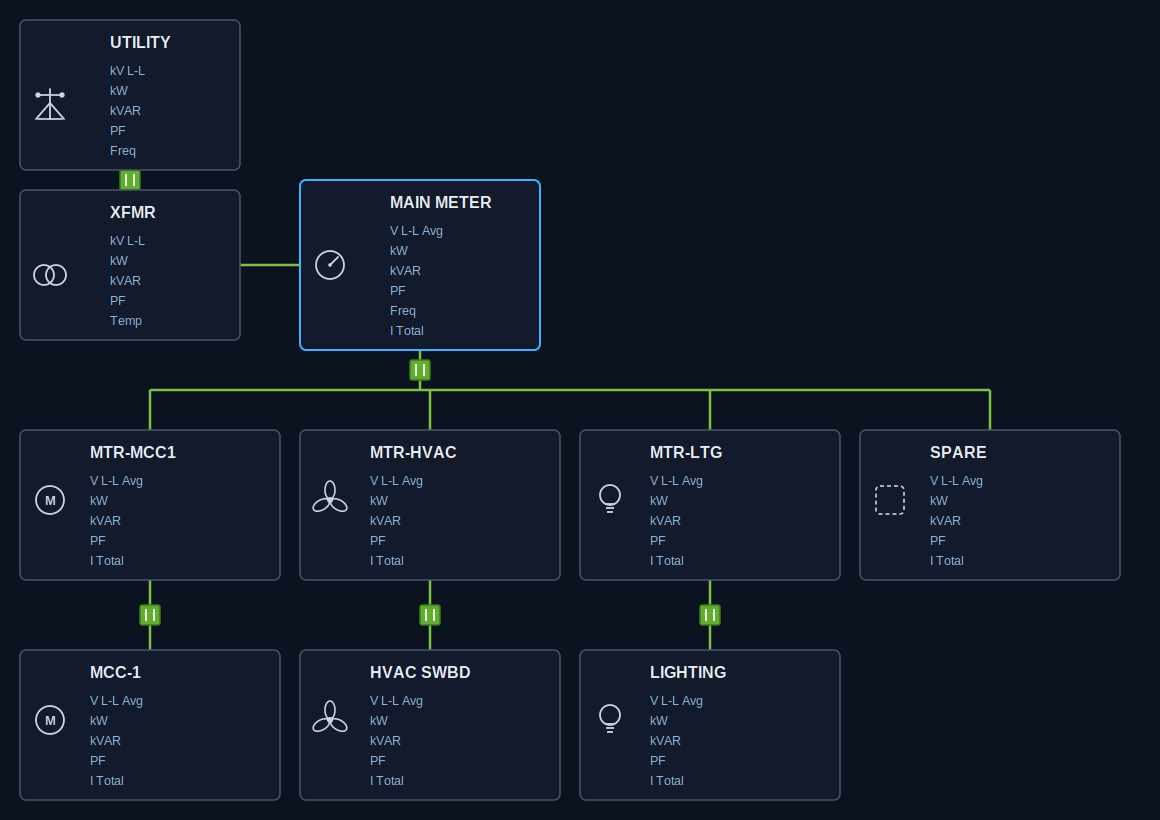The height and width of the screenshot is (820, 1160).
Task: Click the motor icon in MCC-1 card
Action: (x=50, y=720)
